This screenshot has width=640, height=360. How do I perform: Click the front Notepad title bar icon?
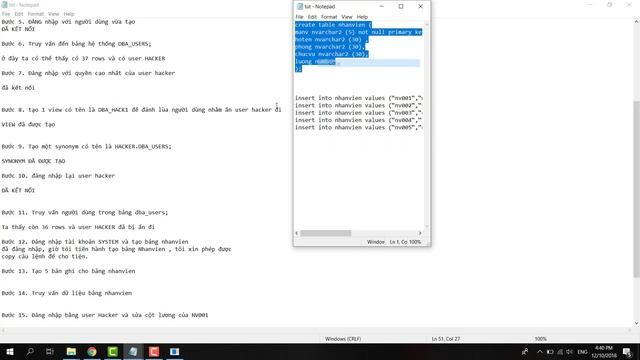(300, 7)
